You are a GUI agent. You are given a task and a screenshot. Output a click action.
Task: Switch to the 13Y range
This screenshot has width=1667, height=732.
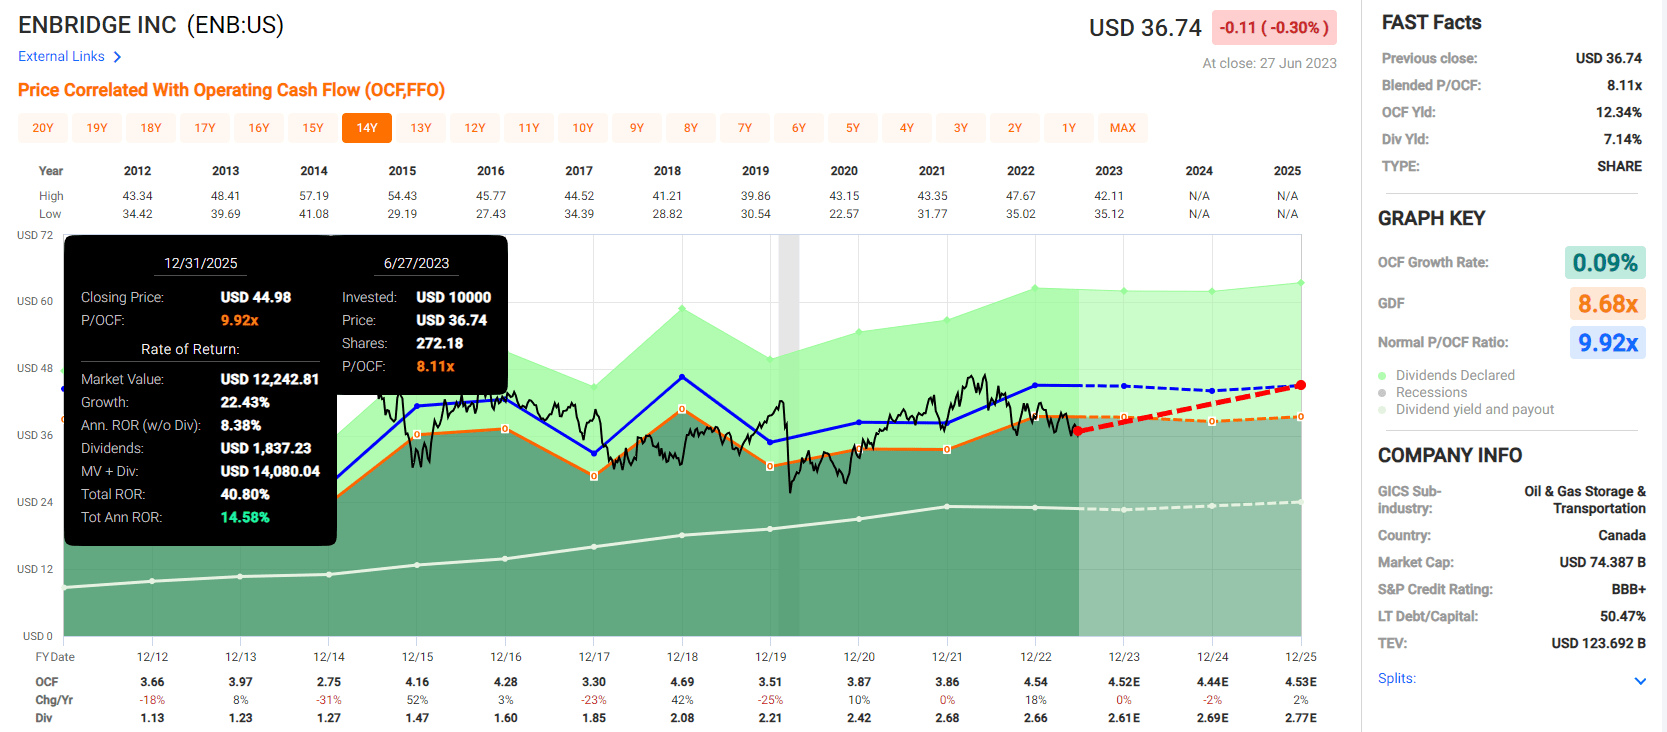[421, 128]
